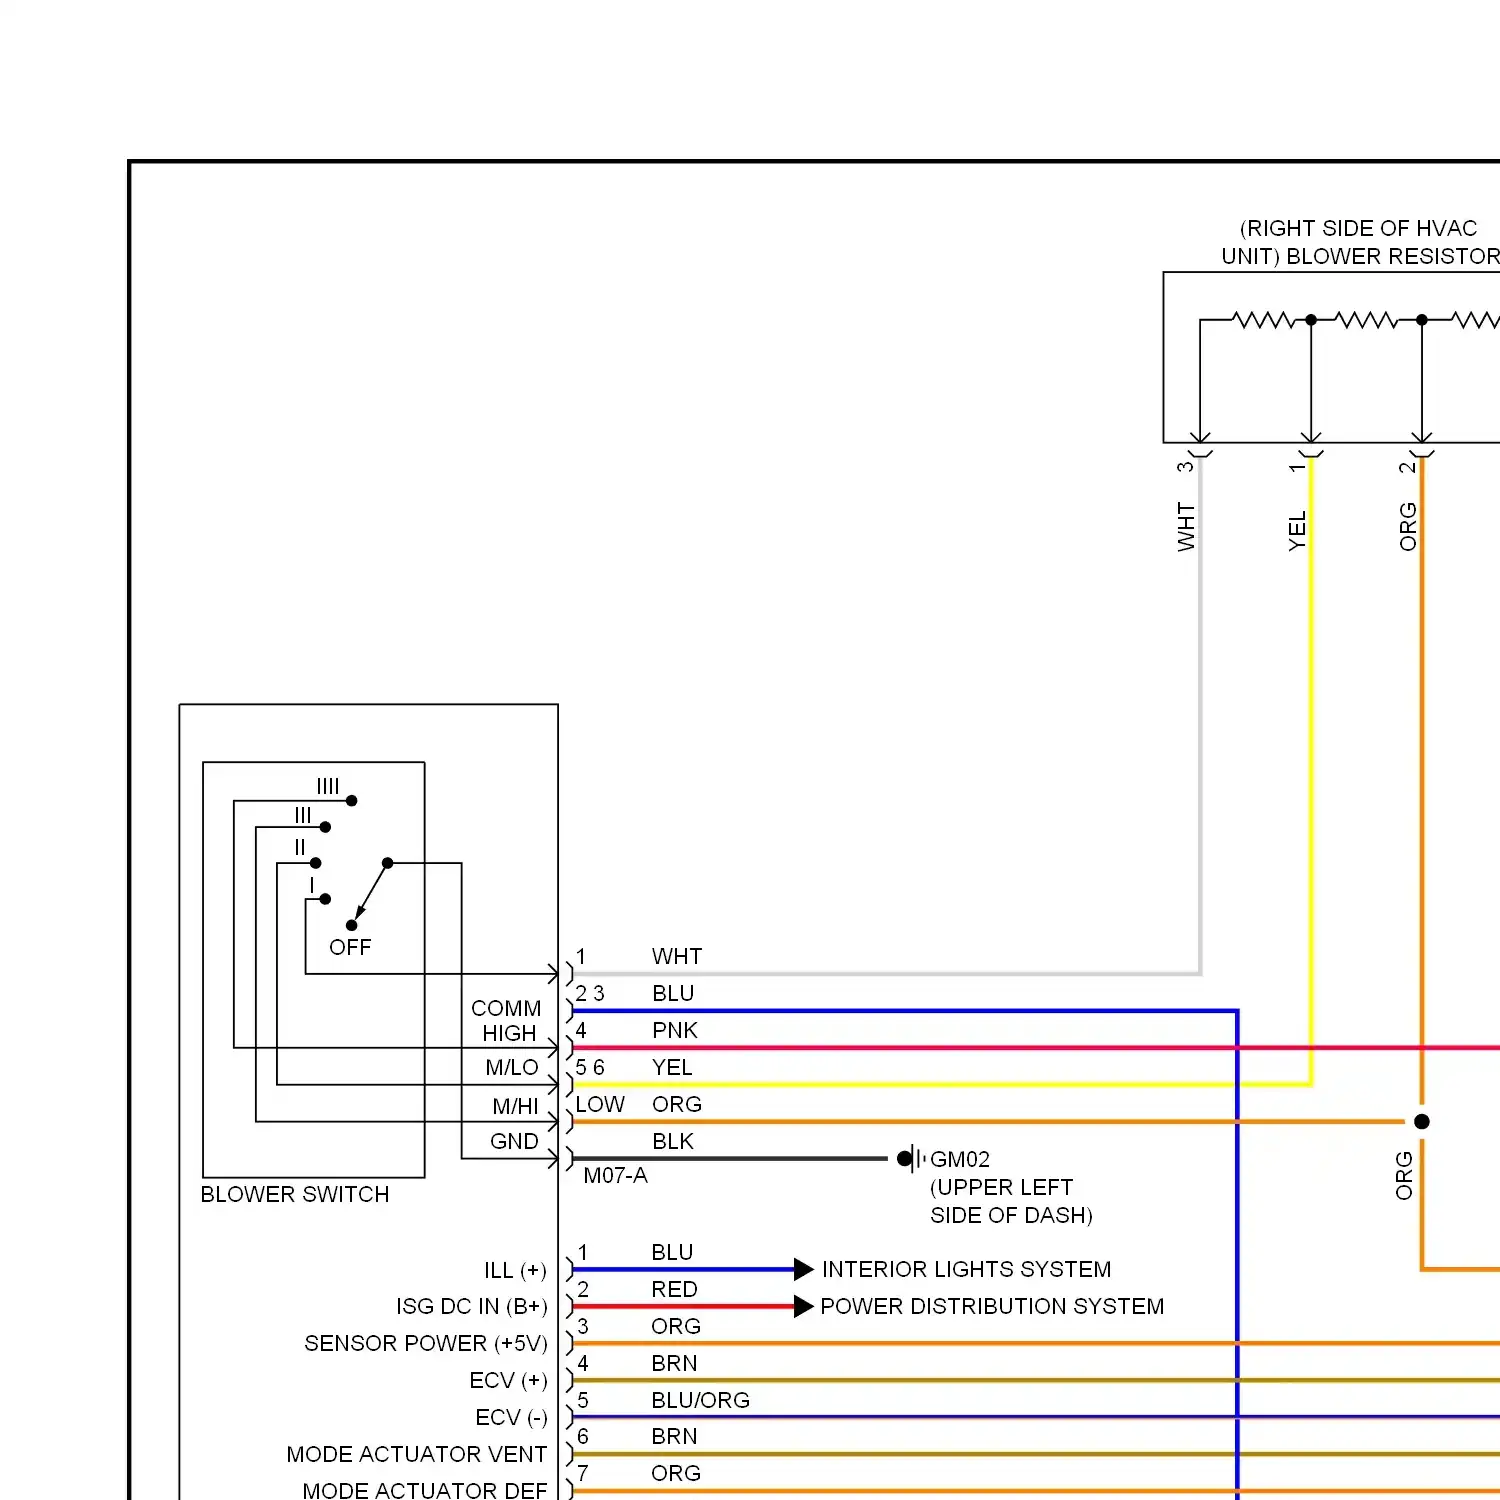Click the WHT label on switch pin 1 wire
1500x1500 pixels.
pyautogui.click(x=677, y=956)
